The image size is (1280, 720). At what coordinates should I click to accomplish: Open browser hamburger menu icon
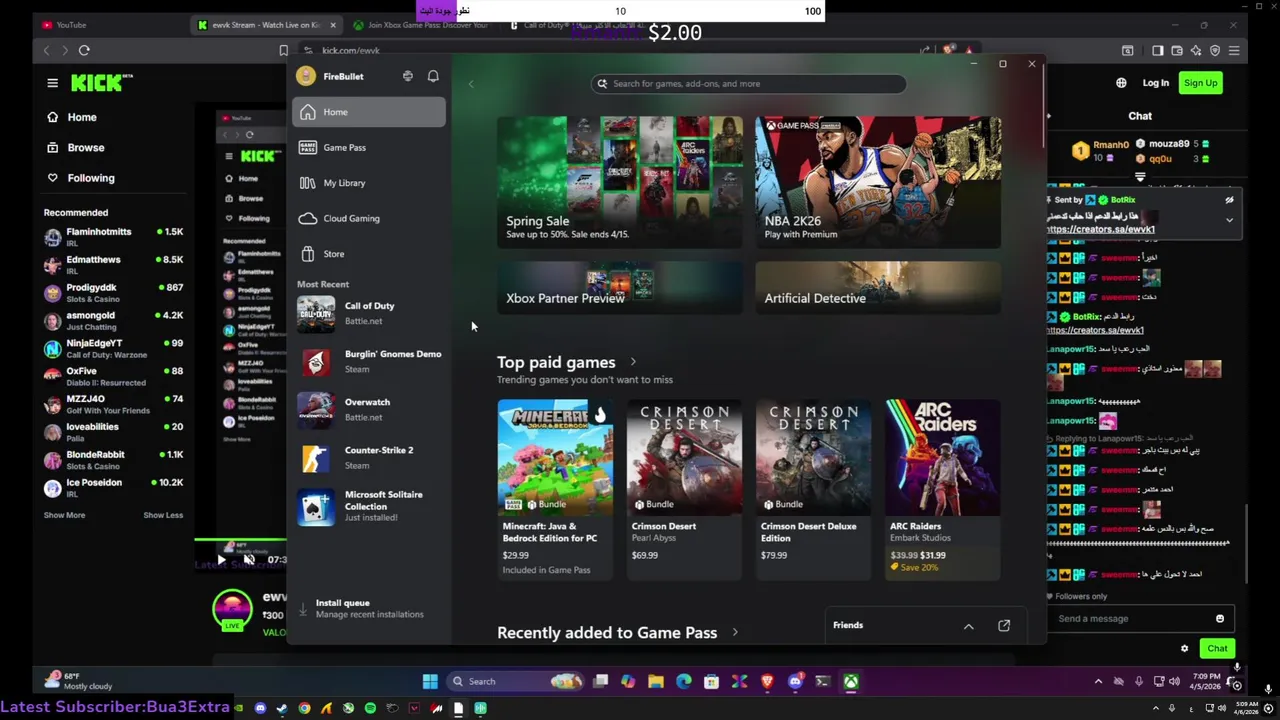(x=1234, y=51)
